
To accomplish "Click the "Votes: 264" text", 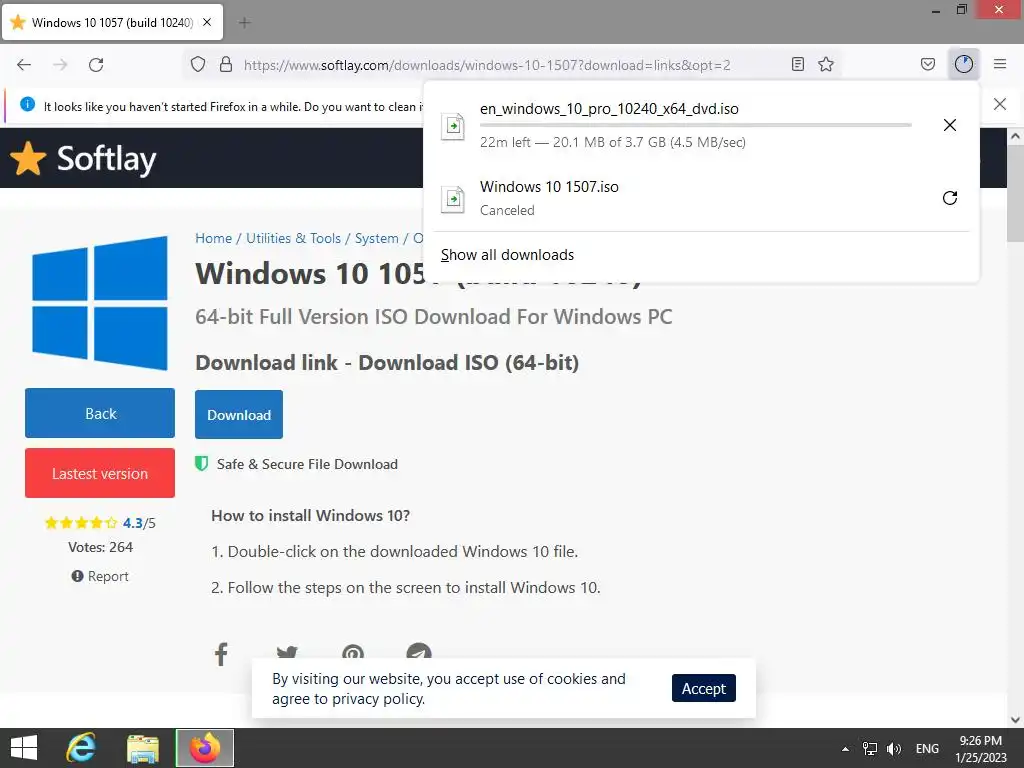I will coord(100,547).
